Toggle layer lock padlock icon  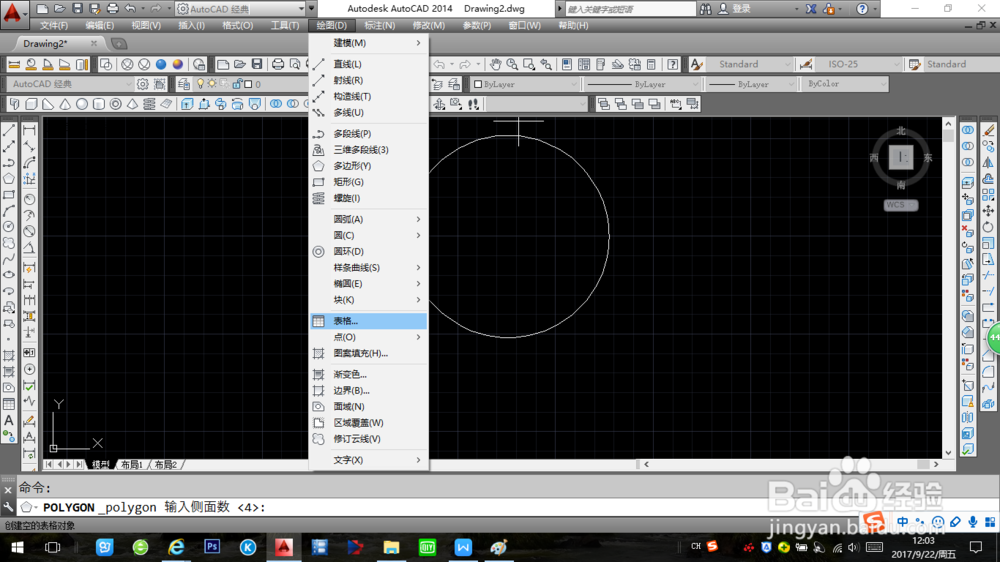click(237, 84)
